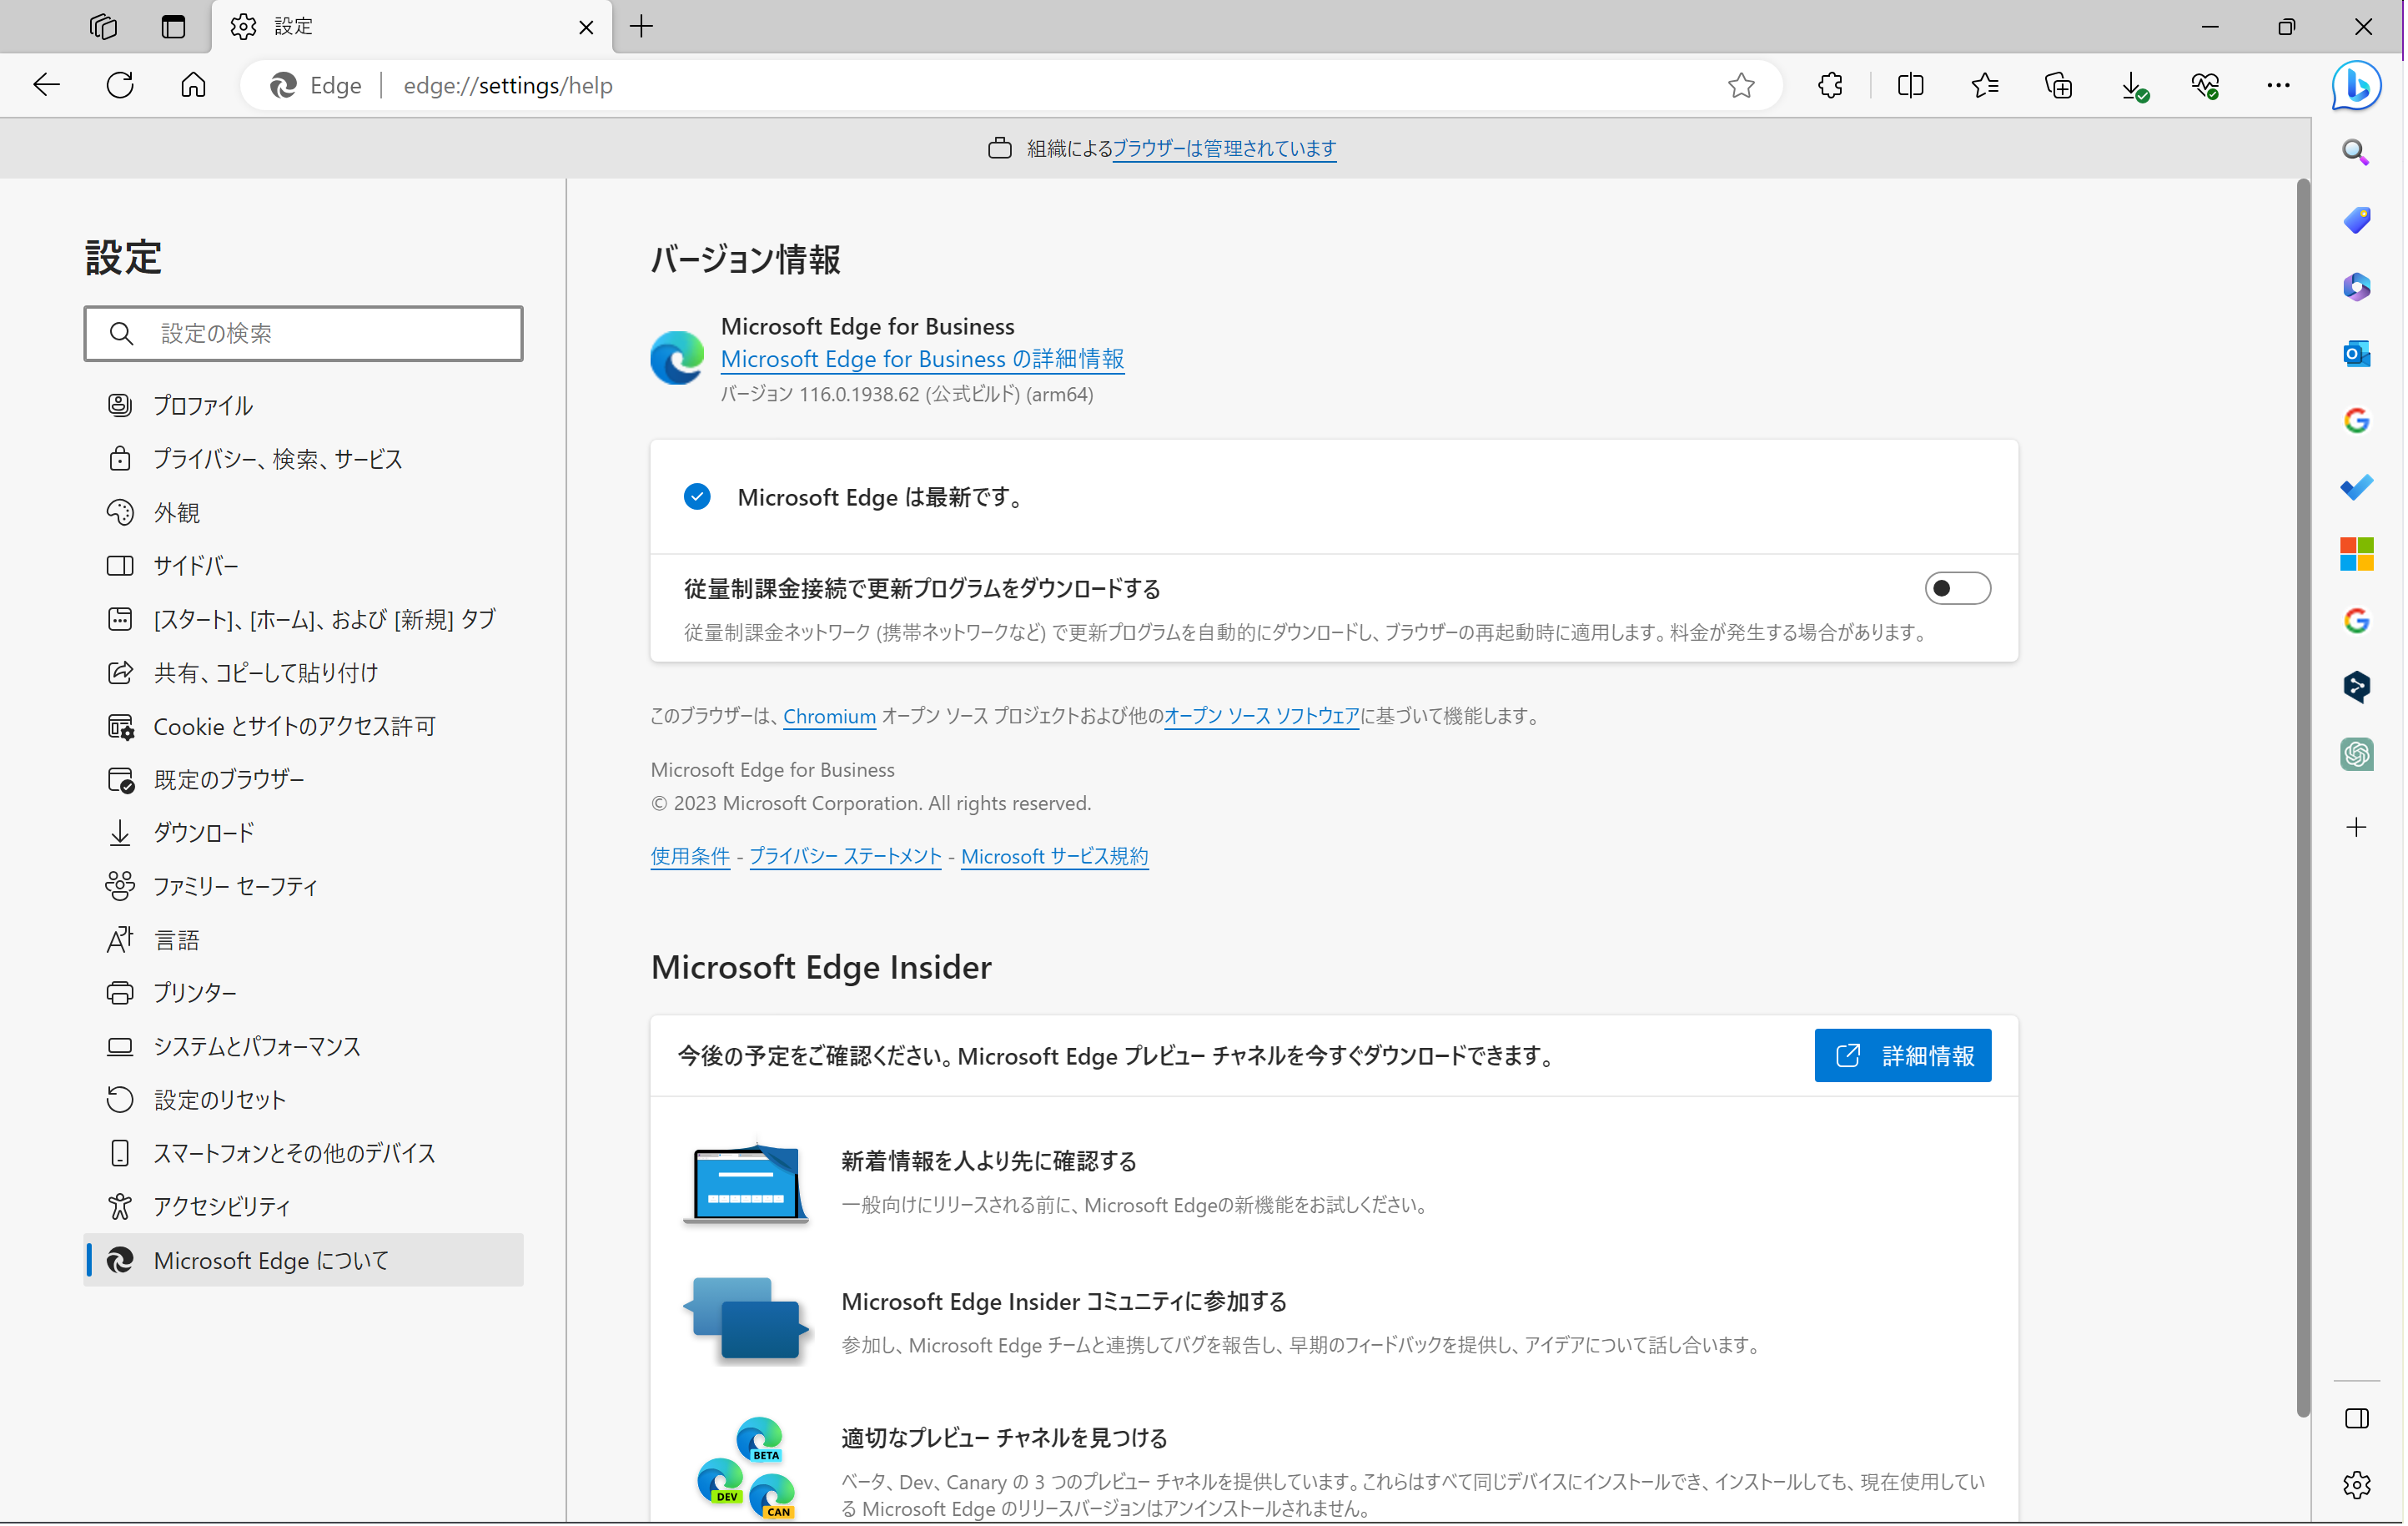2408x1526 pixels.
Task: Reload the settings page
Action: point(120,85)
